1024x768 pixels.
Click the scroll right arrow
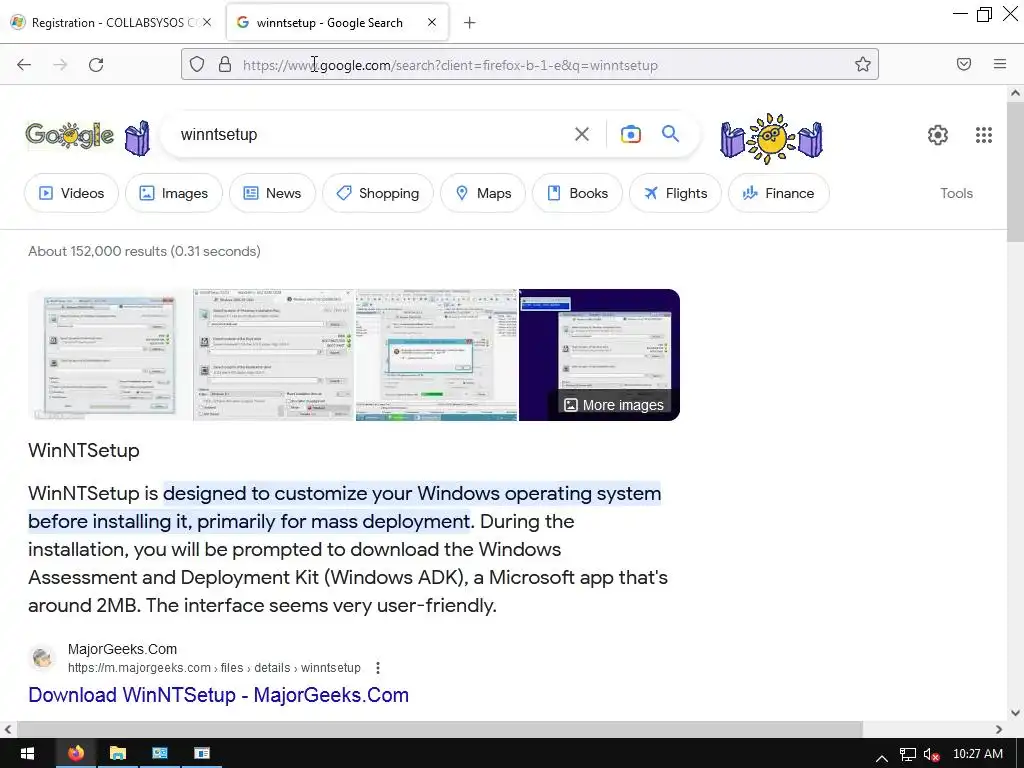click(x=999, y=729)
